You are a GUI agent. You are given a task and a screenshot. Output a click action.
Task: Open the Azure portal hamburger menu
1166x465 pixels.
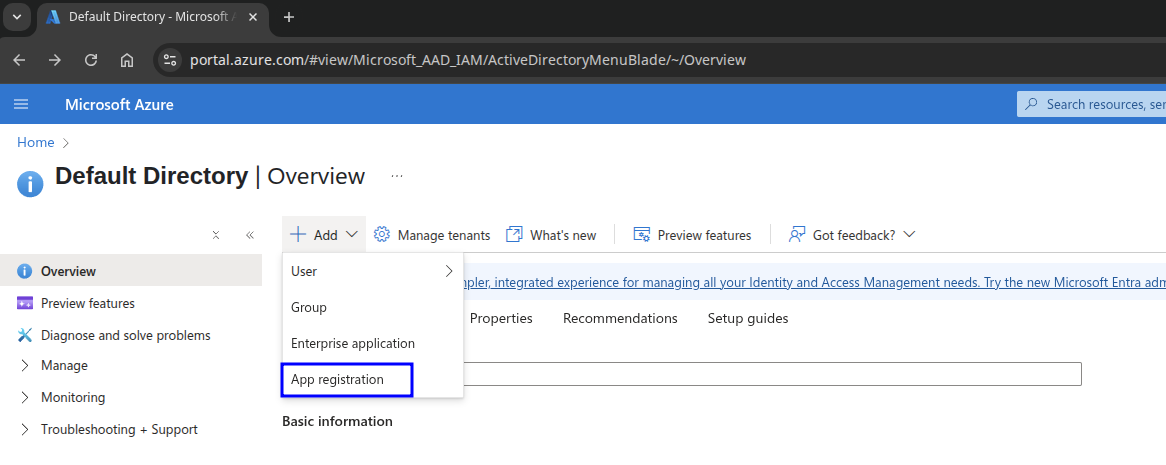[x=21, y=104]
